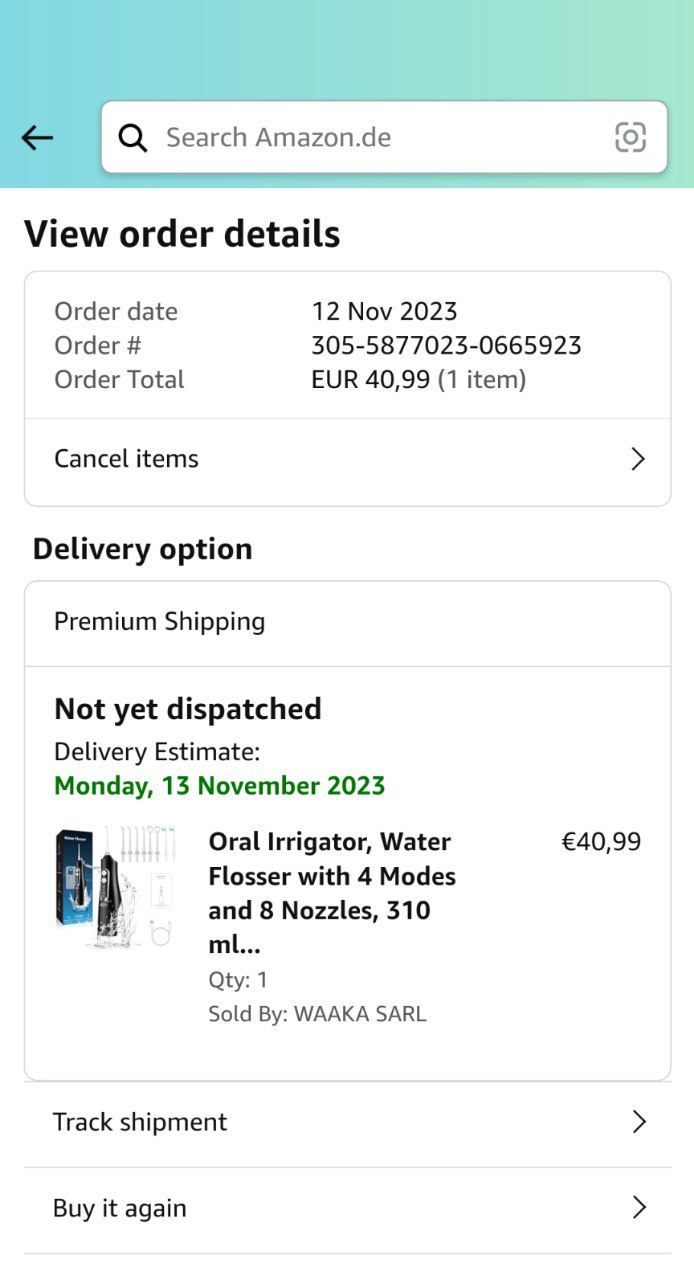The height and width of the screenshot is (1280, 694).
Task: Tap the View order details heading
Action: click(182, 234)
